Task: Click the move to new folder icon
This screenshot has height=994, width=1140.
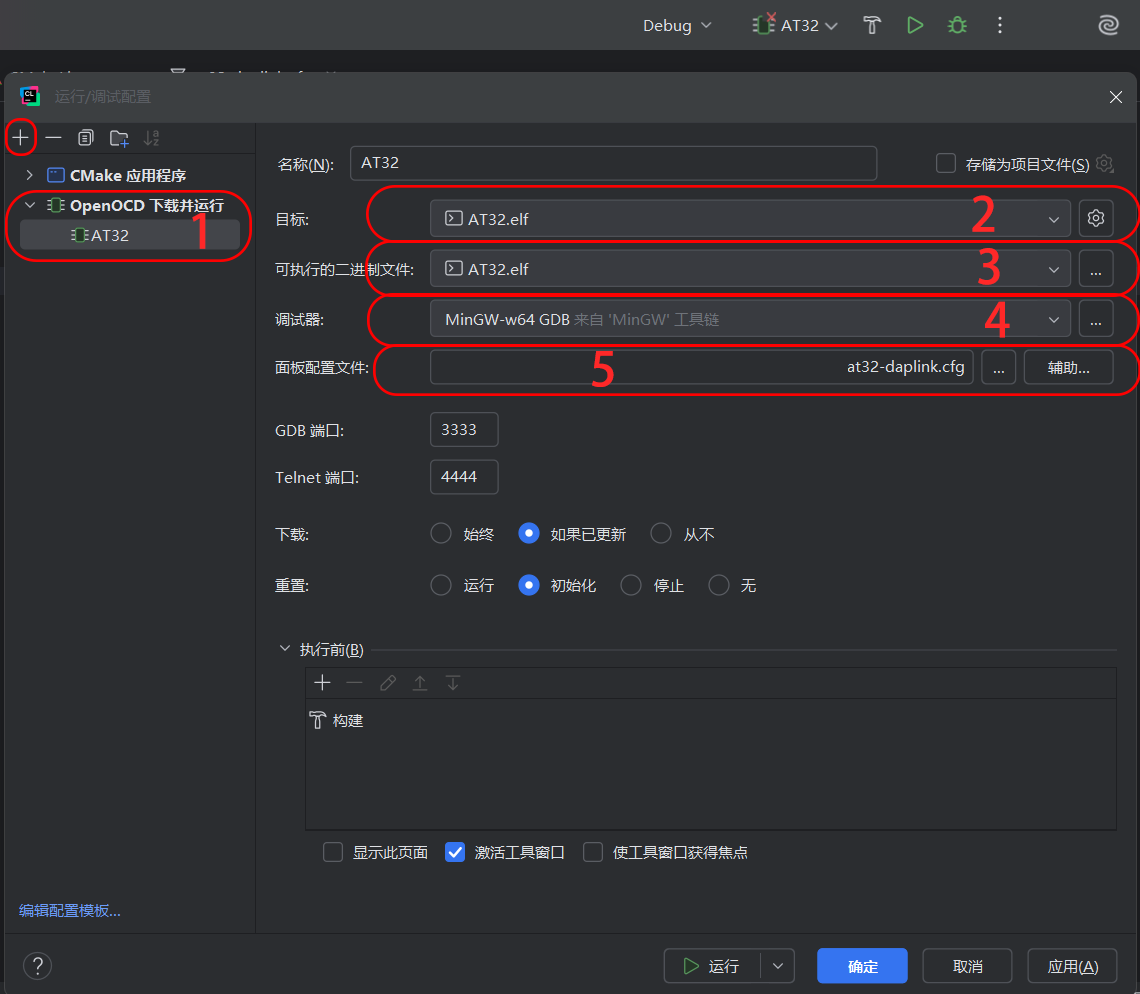Action: (119, 137)
